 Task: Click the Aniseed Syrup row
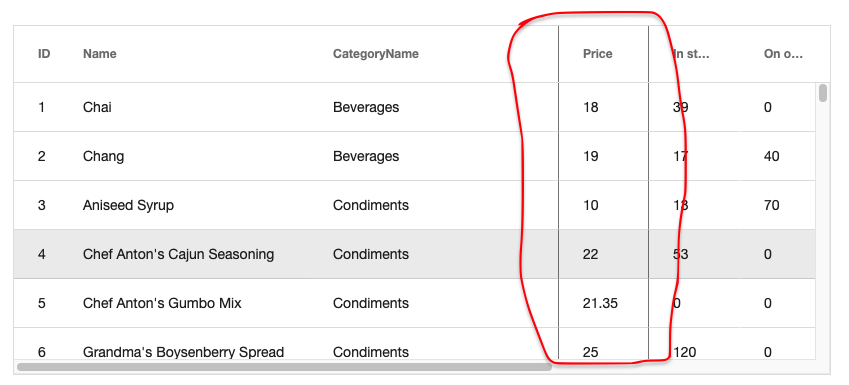(x=414, y=205)
